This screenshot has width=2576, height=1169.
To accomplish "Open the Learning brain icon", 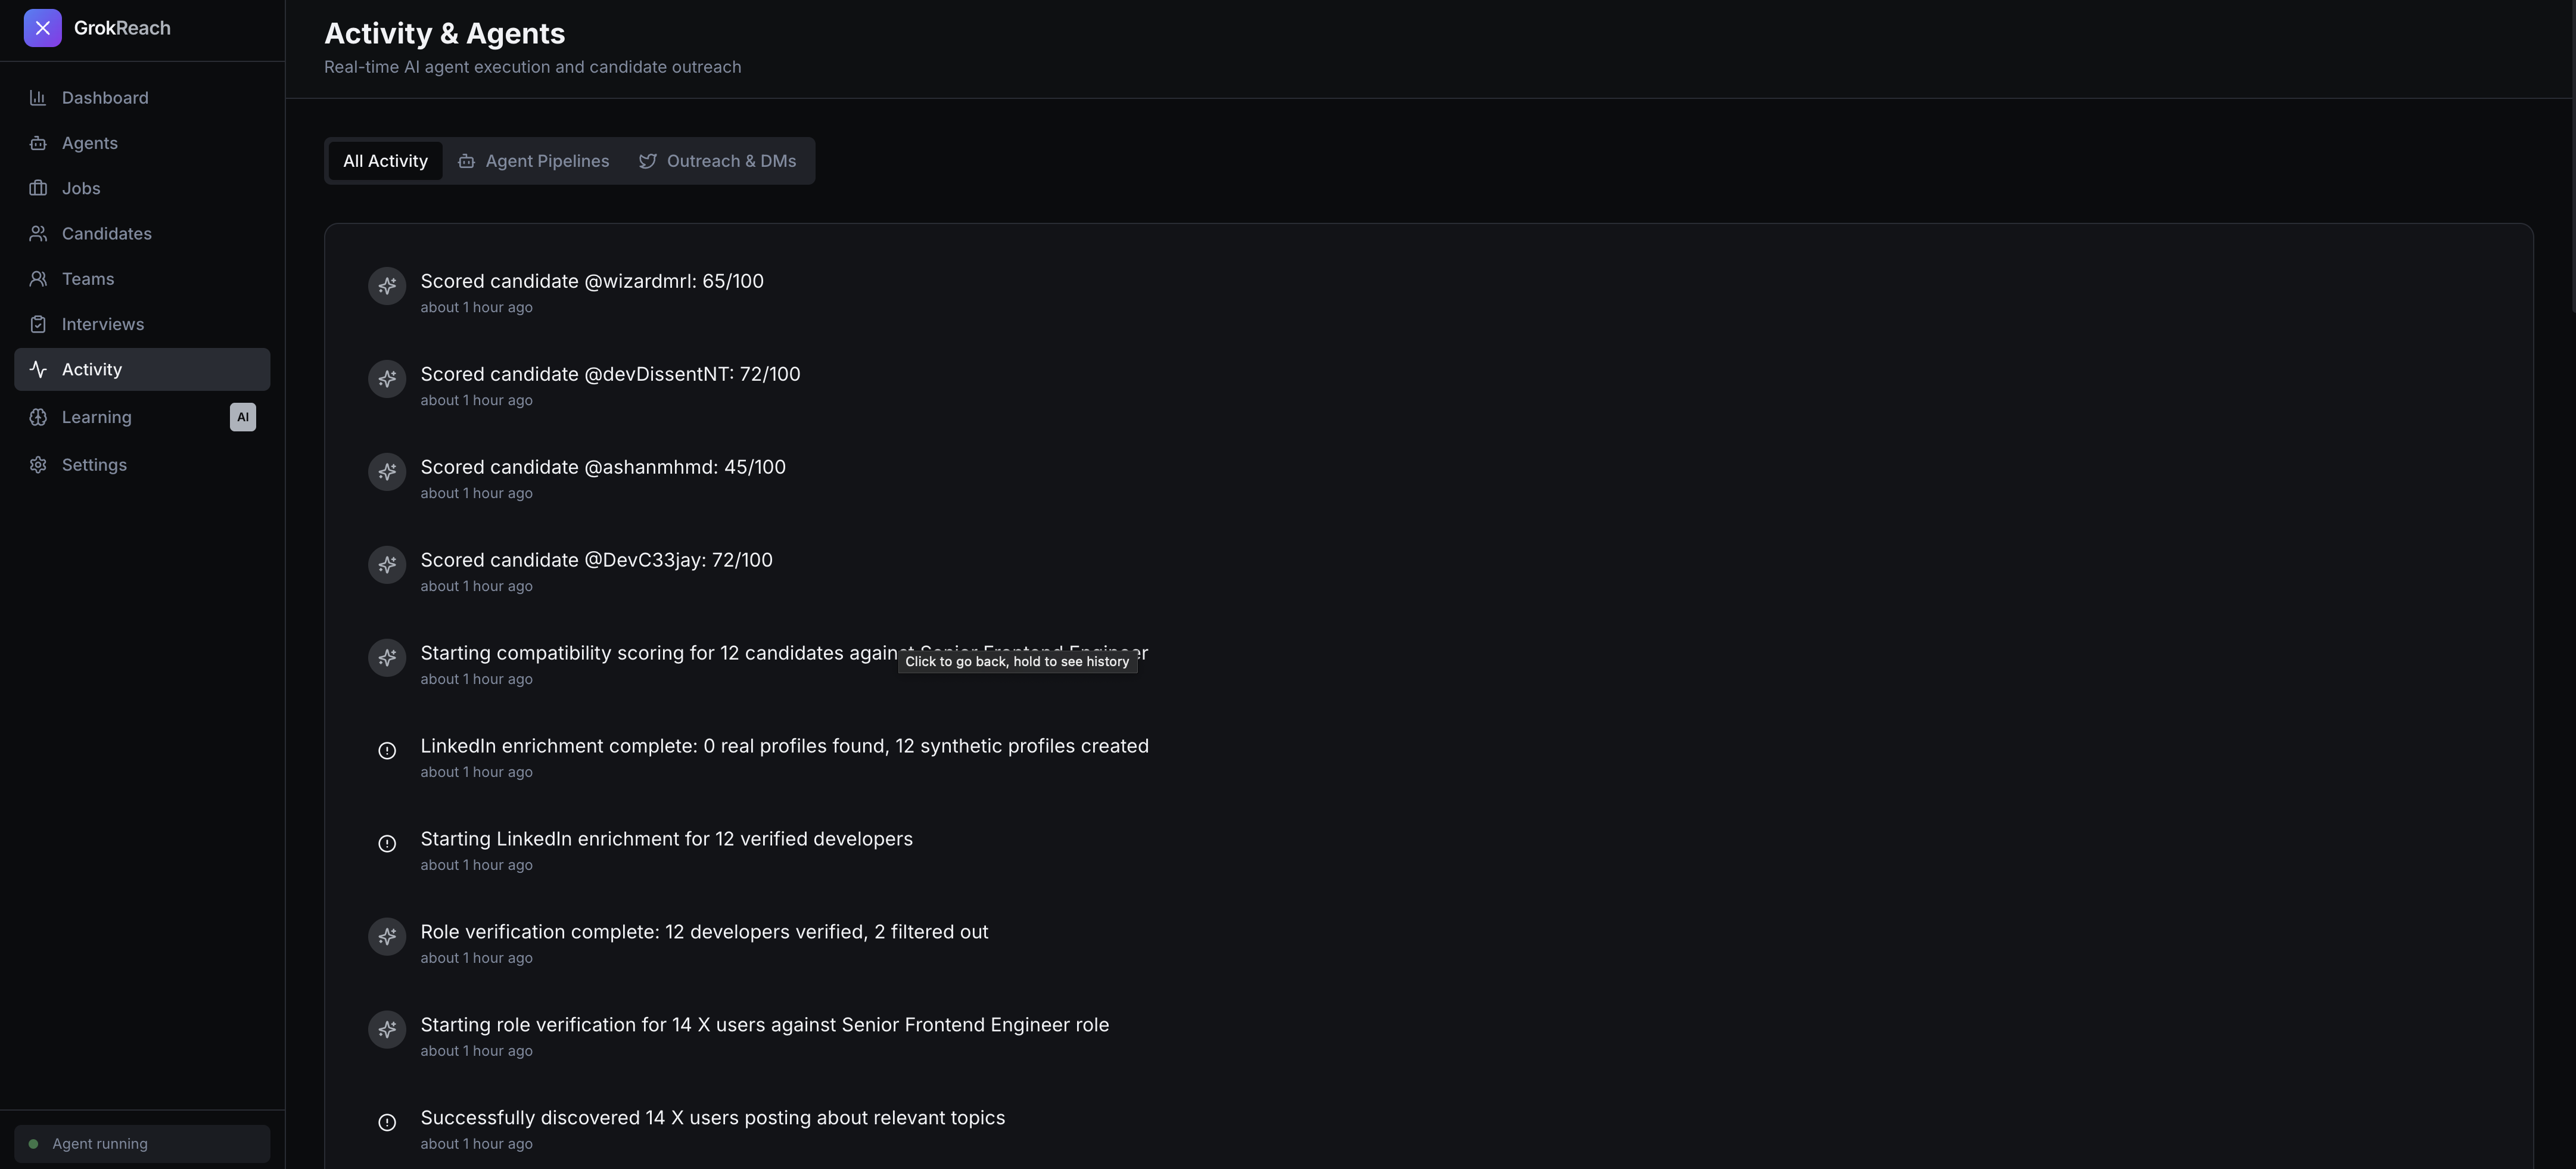I will [x=38, y=417].
